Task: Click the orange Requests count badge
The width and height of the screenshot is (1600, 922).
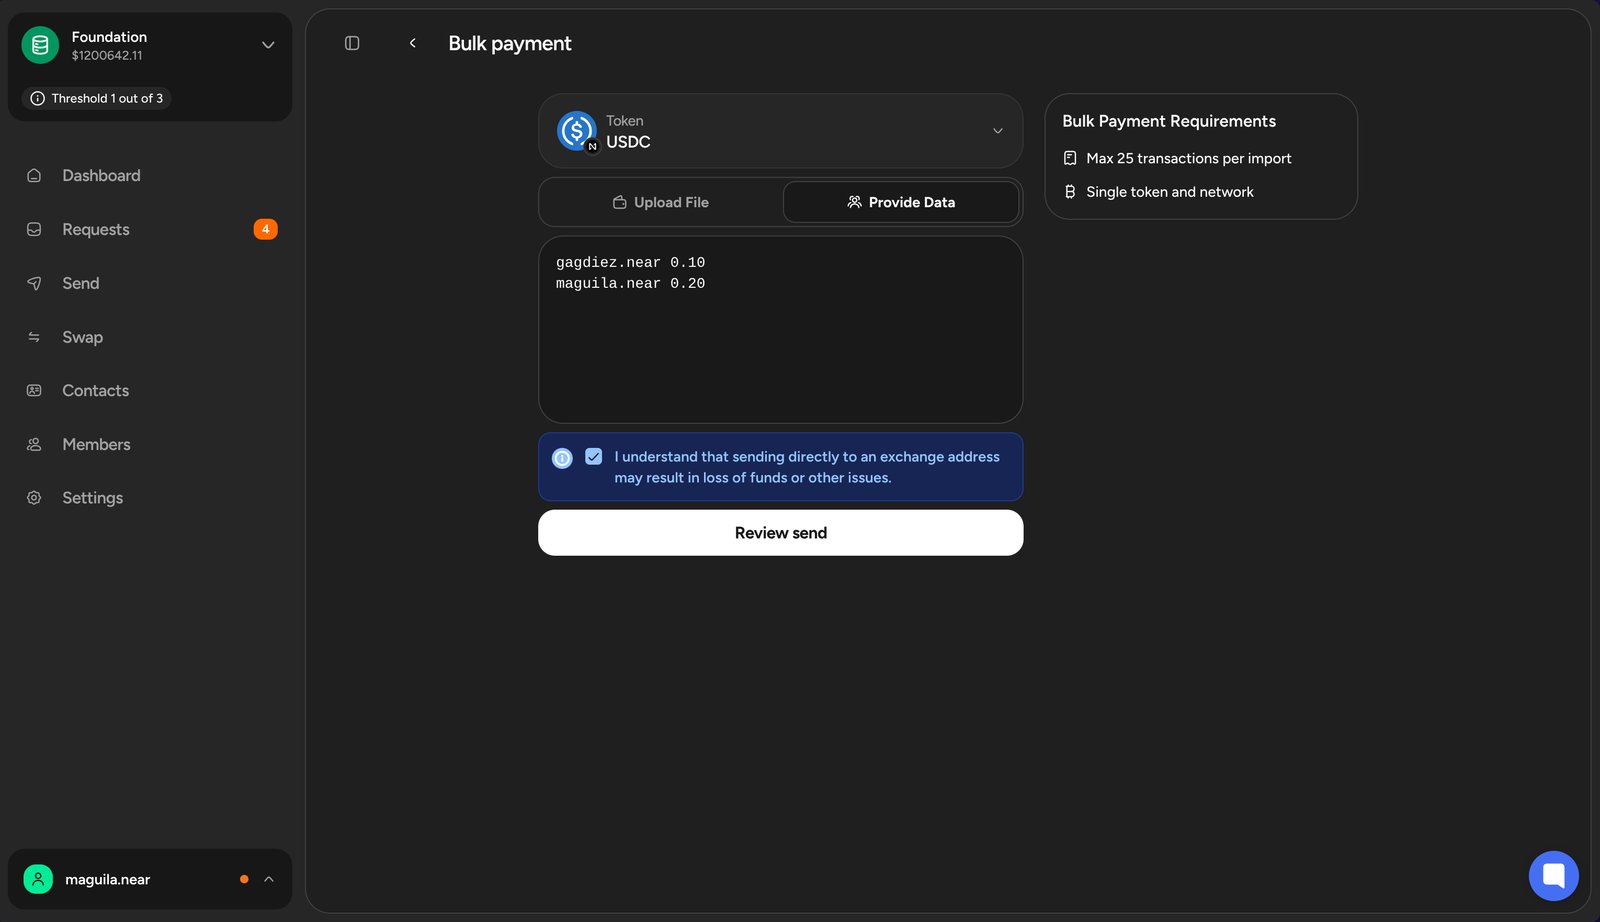Action: click(x=265, y=229)
